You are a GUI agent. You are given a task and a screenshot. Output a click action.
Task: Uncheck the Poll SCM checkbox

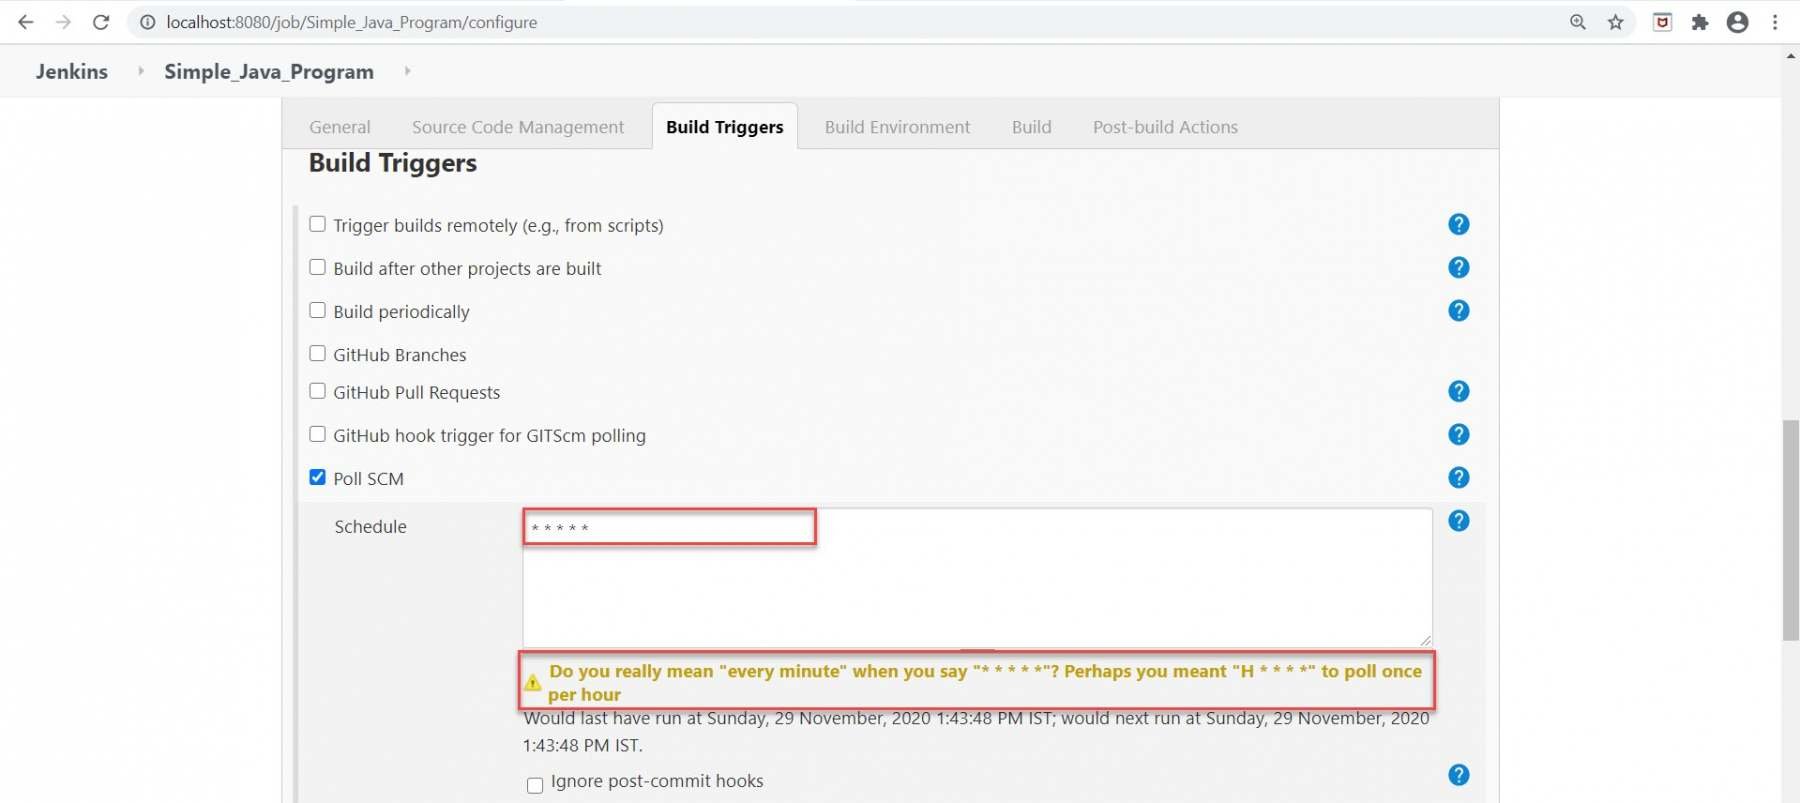(x=317, y=477)
